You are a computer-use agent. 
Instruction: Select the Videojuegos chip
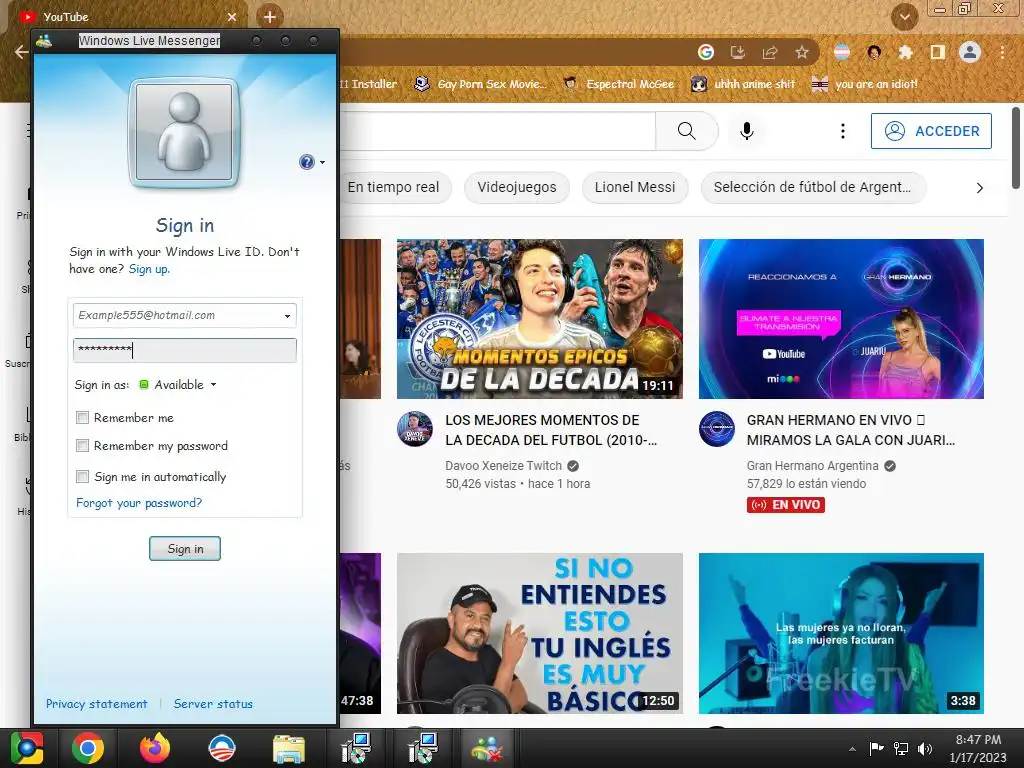coord(517,187)
